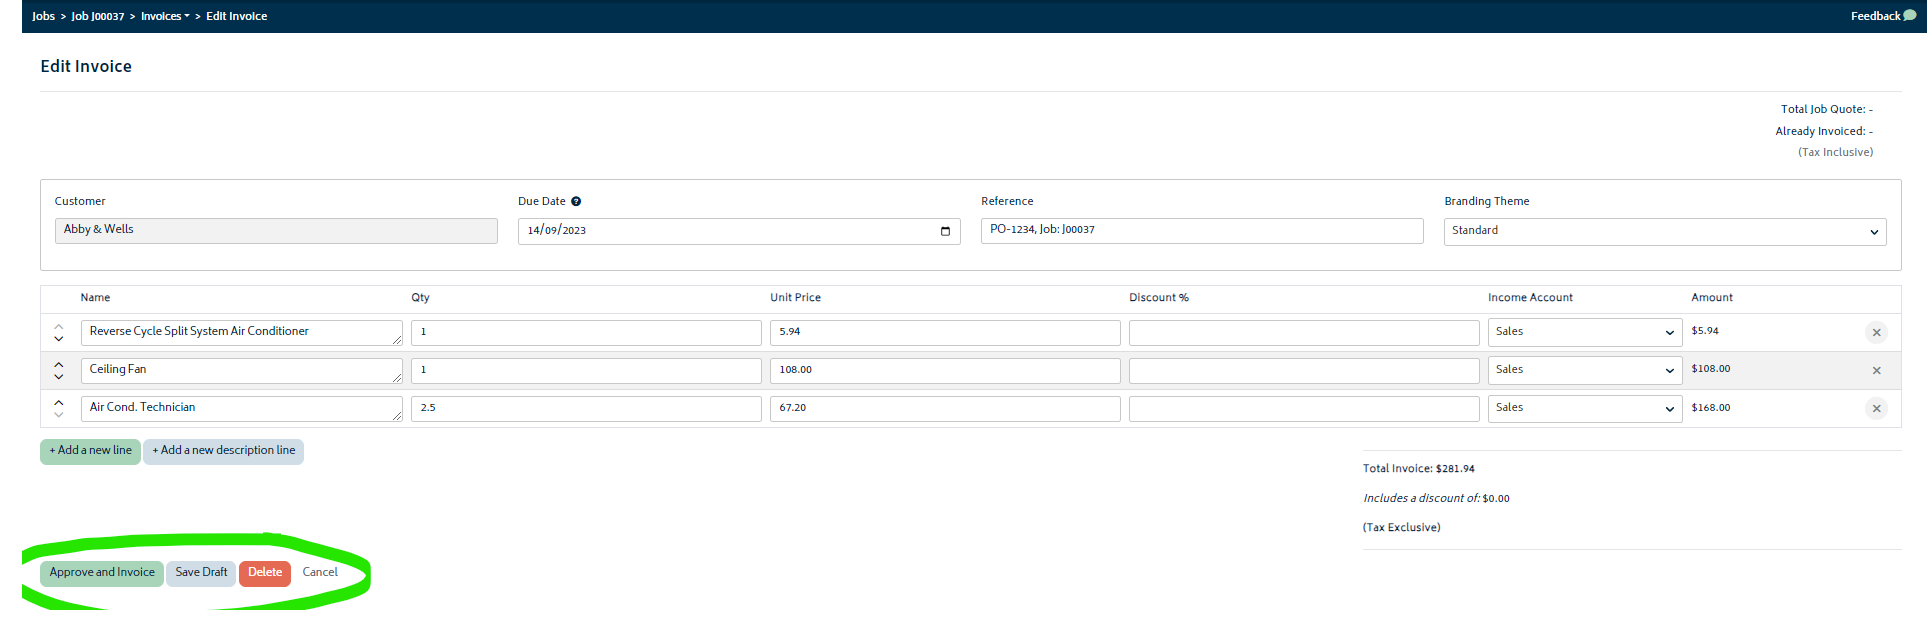Open Income Account dropdown for Air Cond. Technician
Screen dimensions: 1927x624
tap(1584, 408)
